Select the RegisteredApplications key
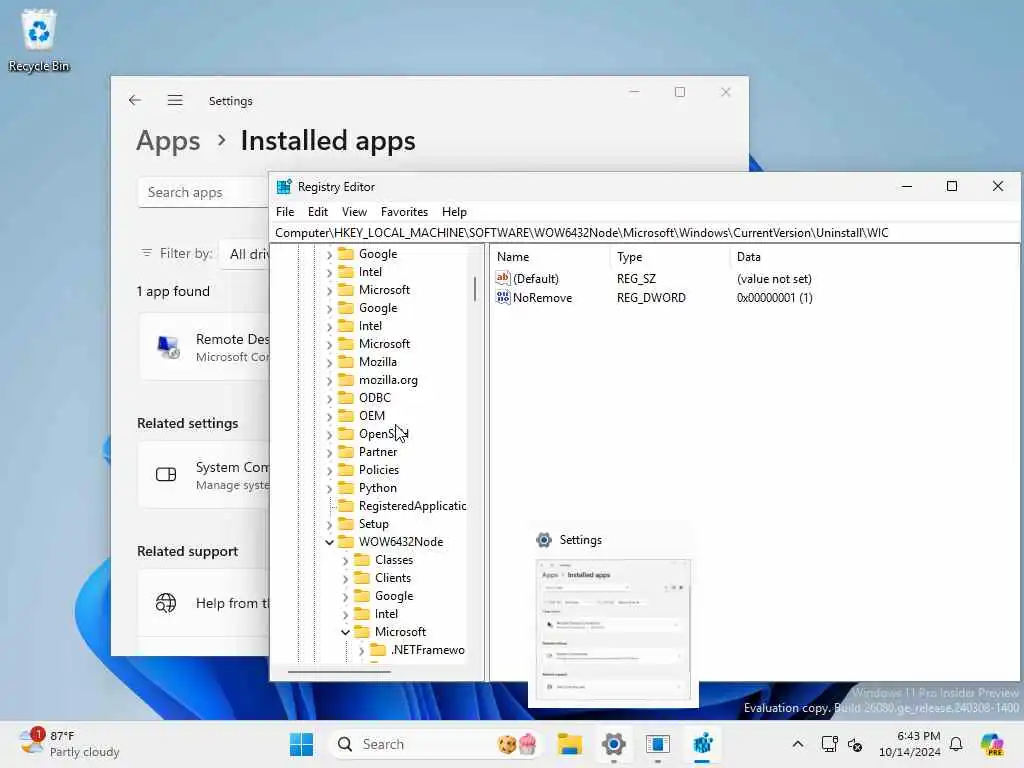1024x768 pixels. click(412, 505)
